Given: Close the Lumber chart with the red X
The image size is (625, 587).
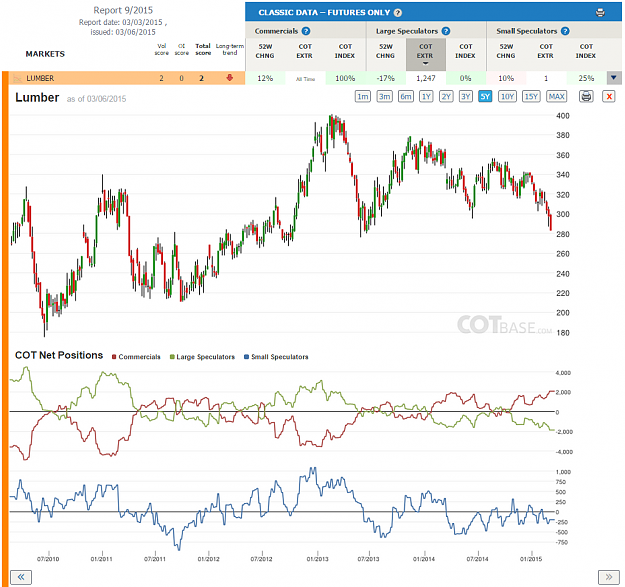Looking at the screenshot, I should point(609,96).
